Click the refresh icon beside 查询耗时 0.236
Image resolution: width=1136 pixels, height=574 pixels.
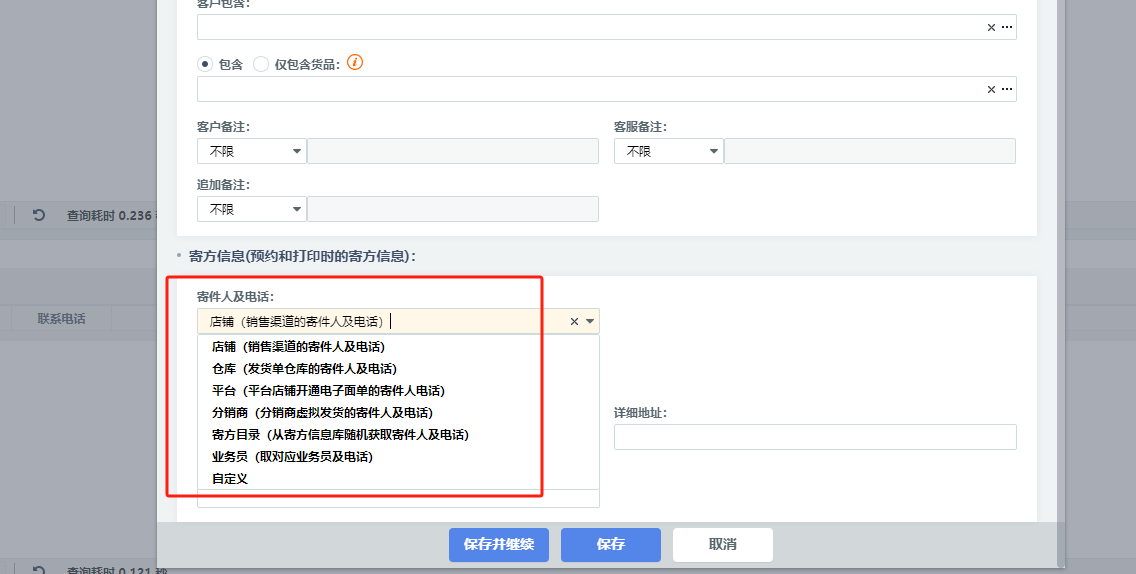(x=39, y=215)
